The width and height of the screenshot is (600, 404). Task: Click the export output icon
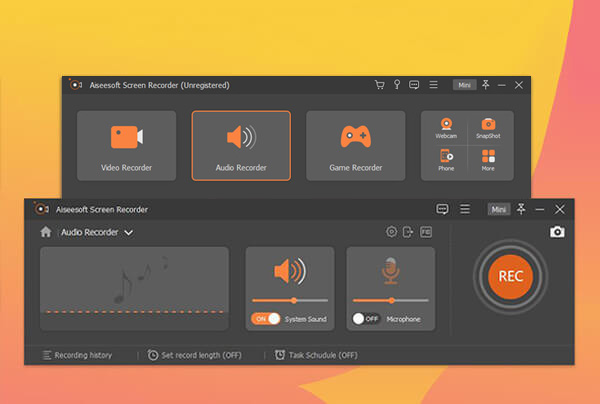point(408,232)
